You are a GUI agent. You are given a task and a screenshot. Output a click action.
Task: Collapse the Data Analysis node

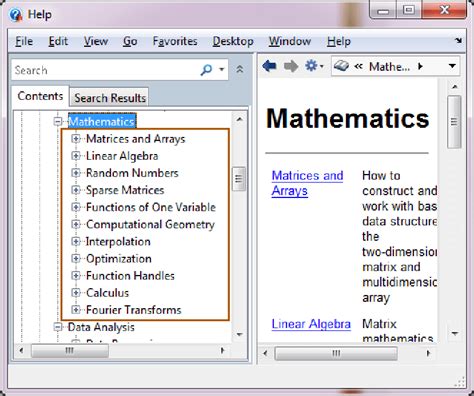(58, 327)
